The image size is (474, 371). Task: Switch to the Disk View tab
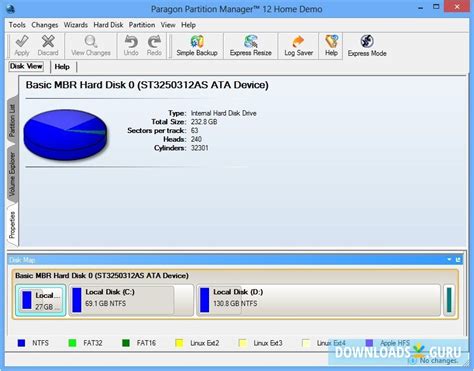26,66
